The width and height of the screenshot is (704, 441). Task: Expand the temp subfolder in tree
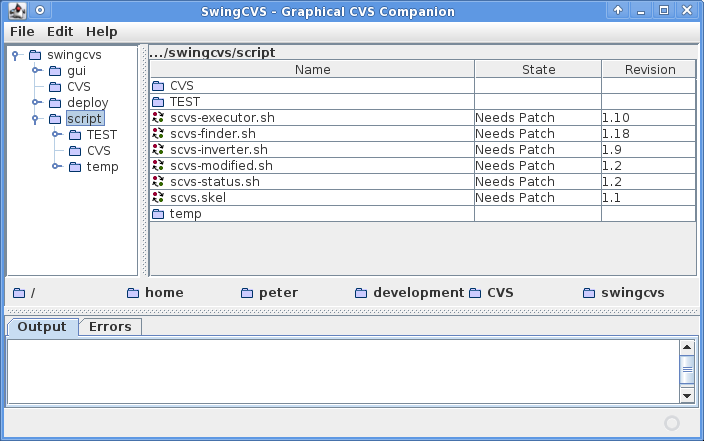coord(57,167)
